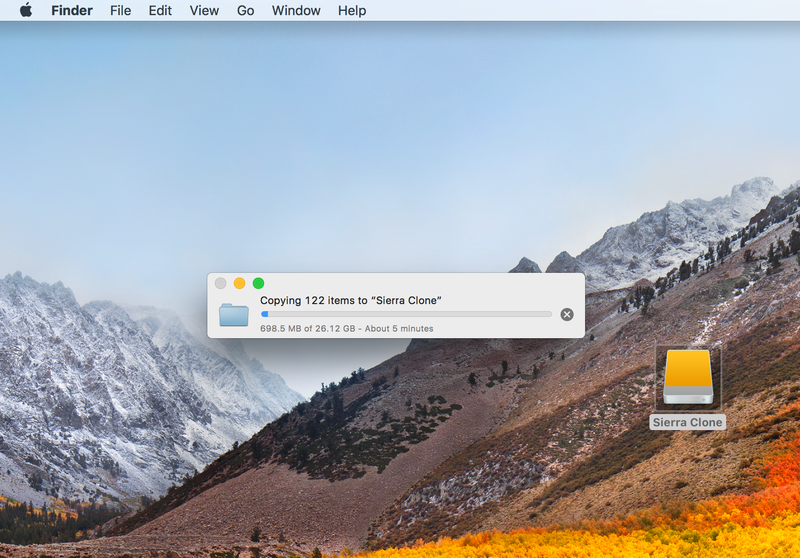Image resolution: width=800 pixels, height=558 pixels.
Task: Zoom the copy dialog with green button
Action: 258,283
